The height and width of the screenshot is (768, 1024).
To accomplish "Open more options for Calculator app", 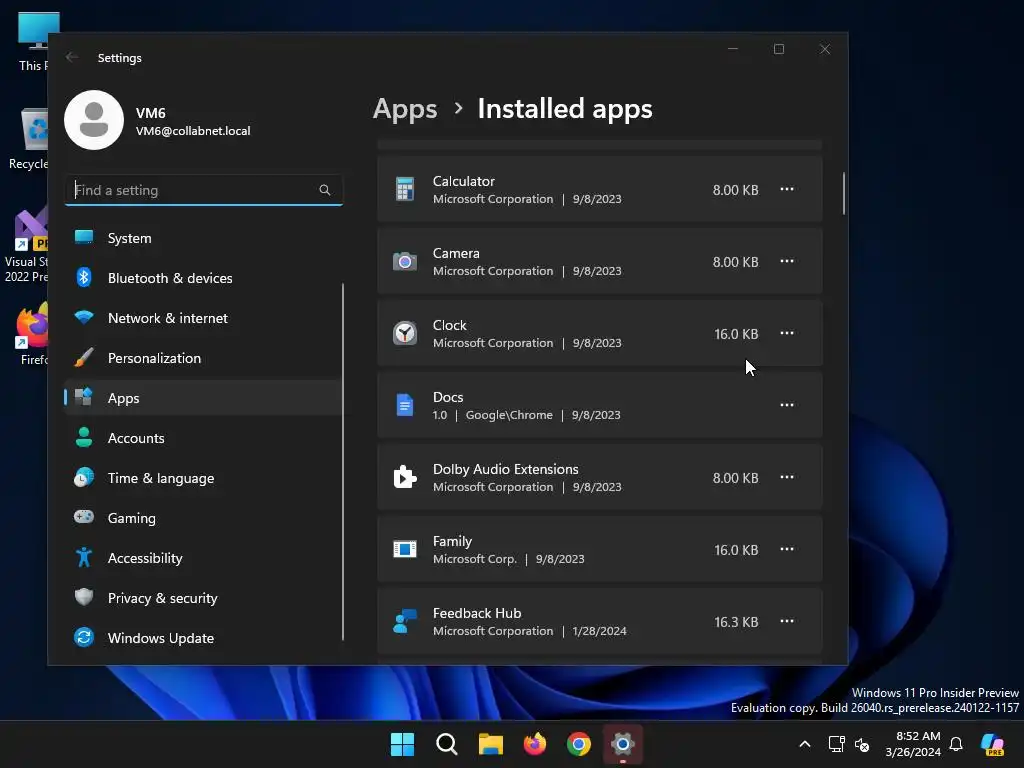I will 787,189.
